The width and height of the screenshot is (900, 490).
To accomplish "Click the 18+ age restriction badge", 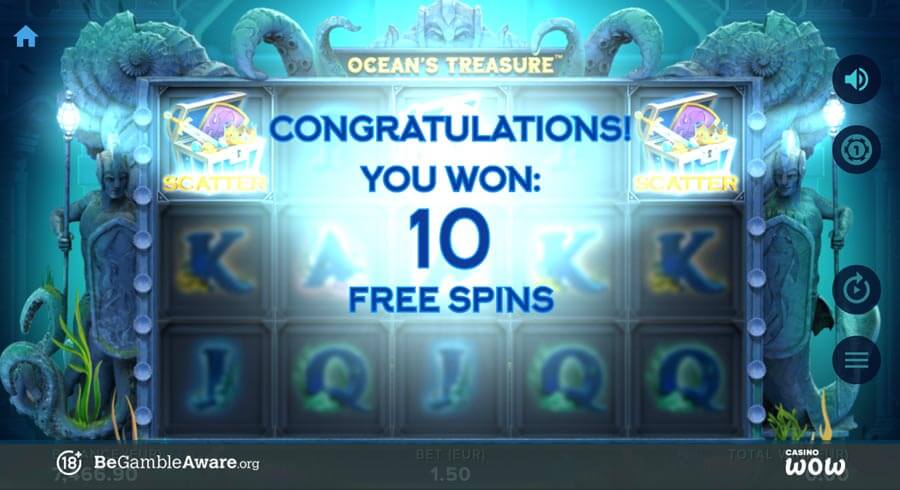I will point(69,462).
